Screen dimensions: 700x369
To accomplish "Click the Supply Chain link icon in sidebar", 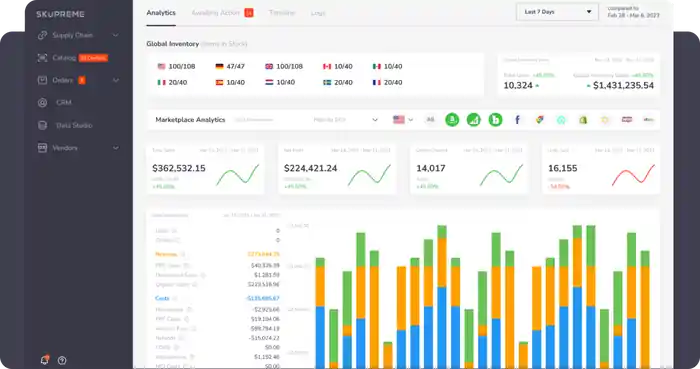I will (x=42, y=35).
